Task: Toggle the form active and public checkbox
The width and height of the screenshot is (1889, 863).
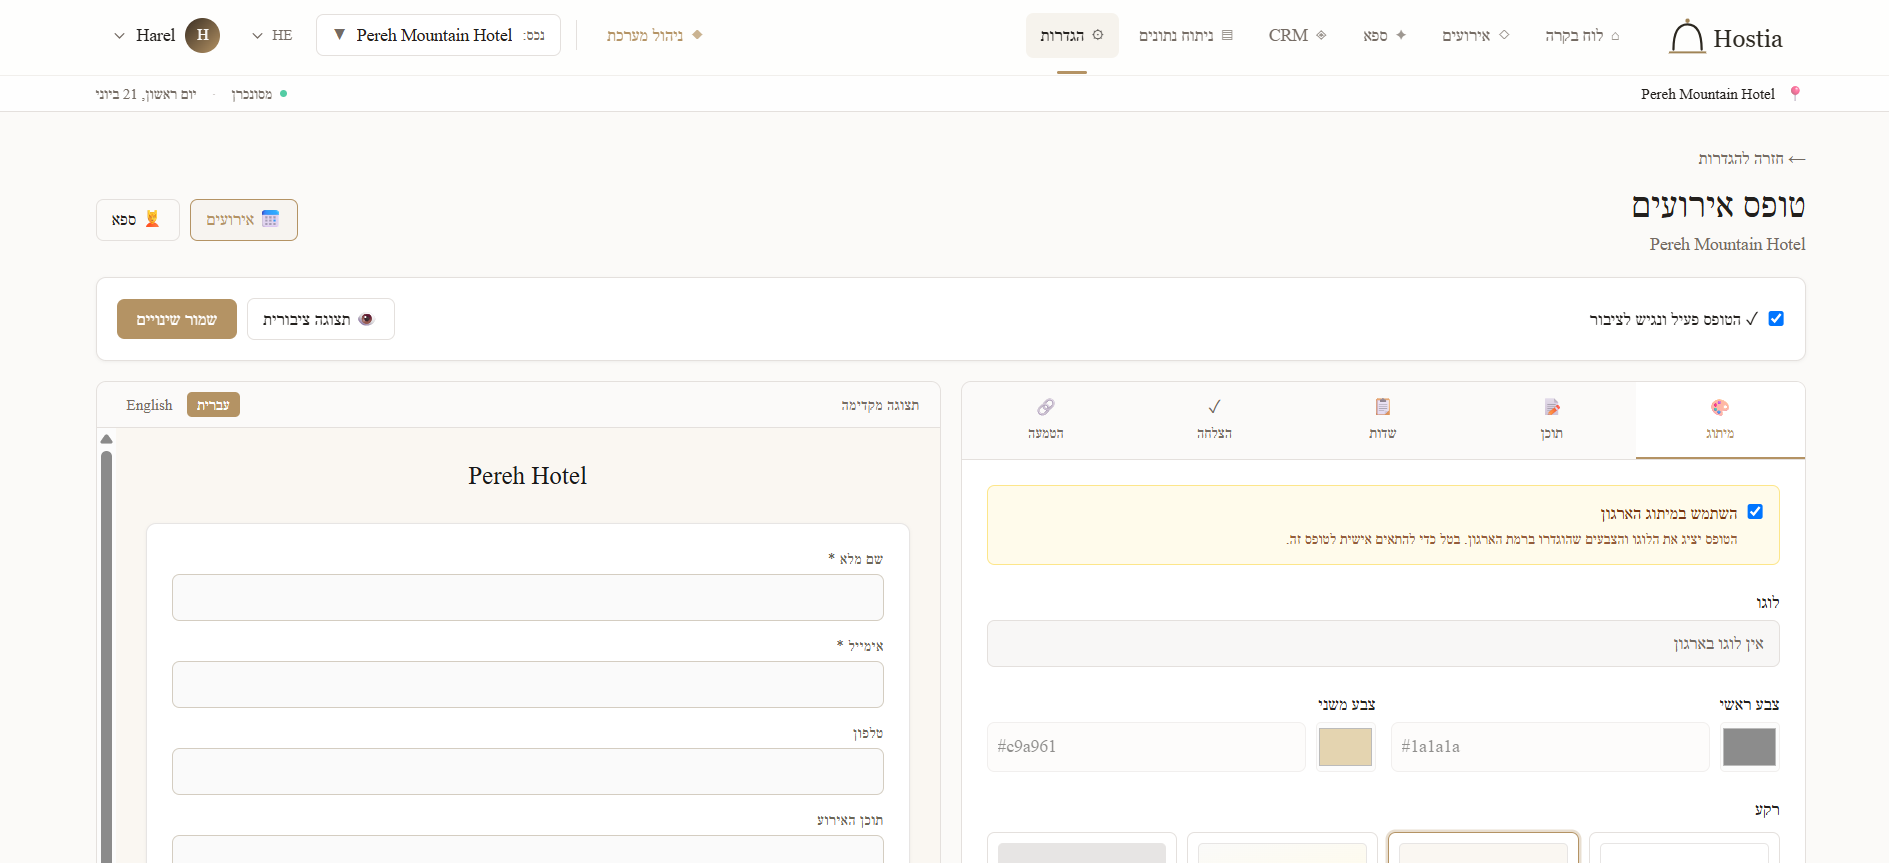Action: click(x=1776, y=319)
